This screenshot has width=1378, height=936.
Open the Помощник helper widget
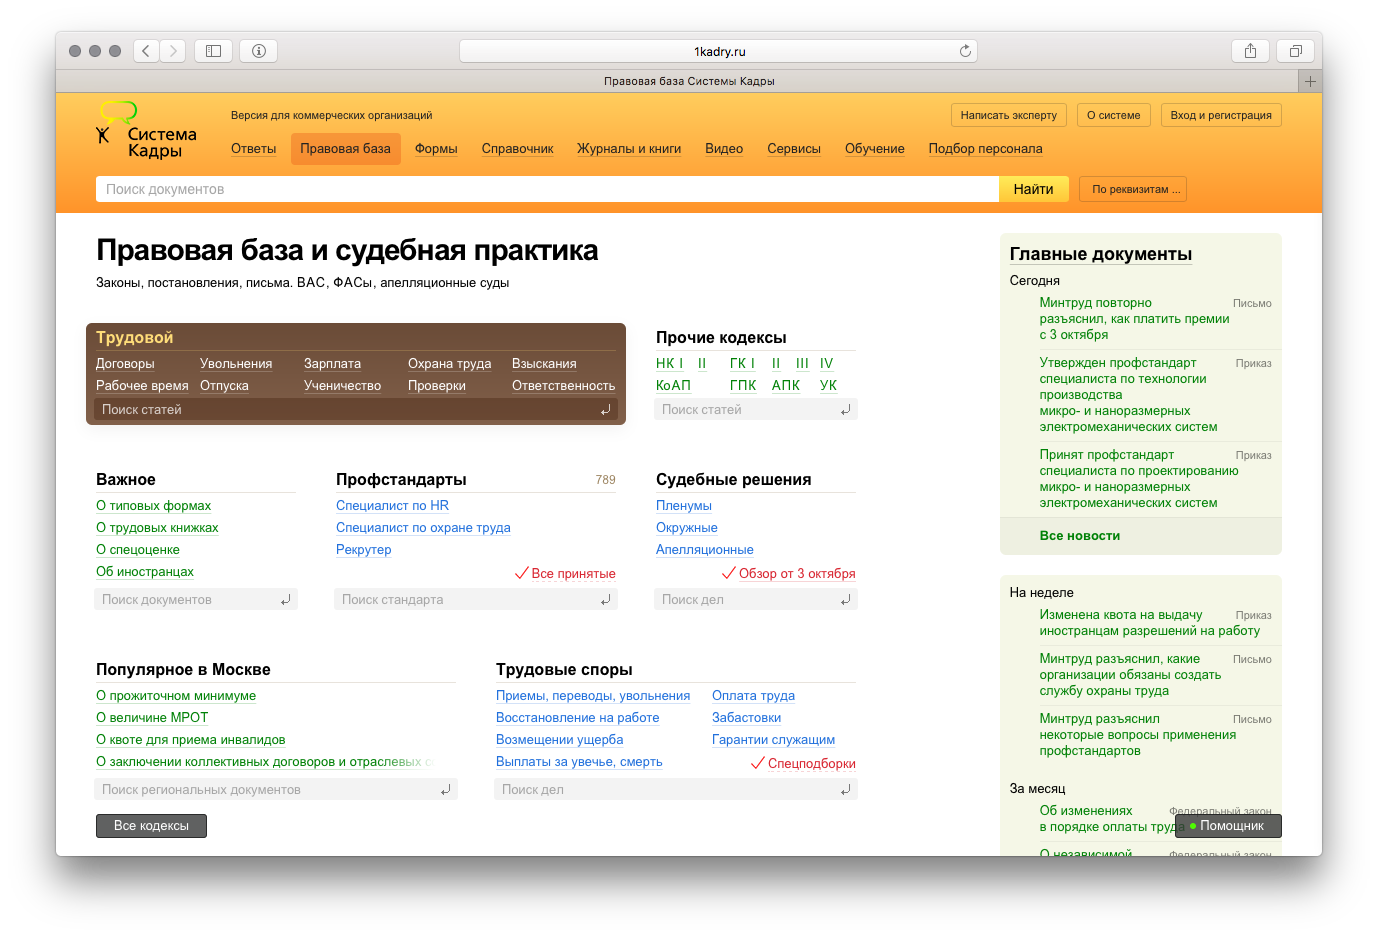(1228, 826)
